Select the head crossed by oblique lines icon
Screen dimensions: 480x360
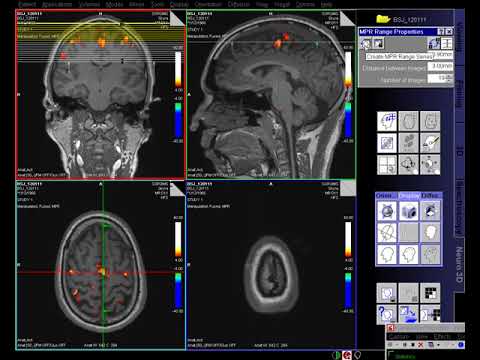[387, 232]
